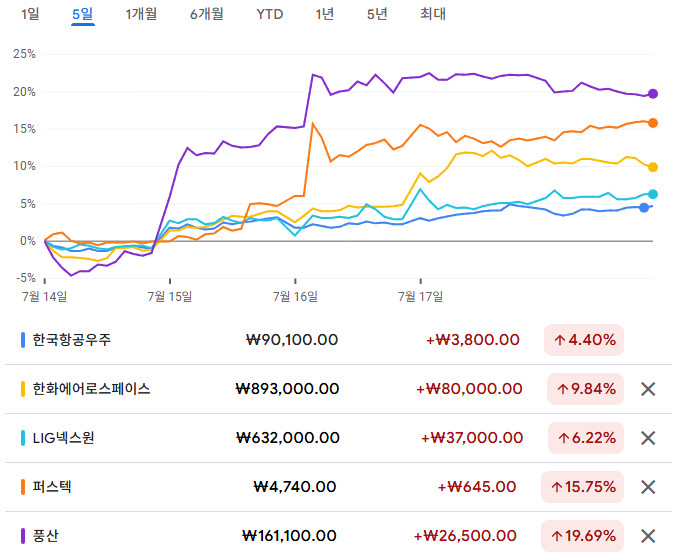
Task: Show the 6개월 chart period
Action: 206,14
